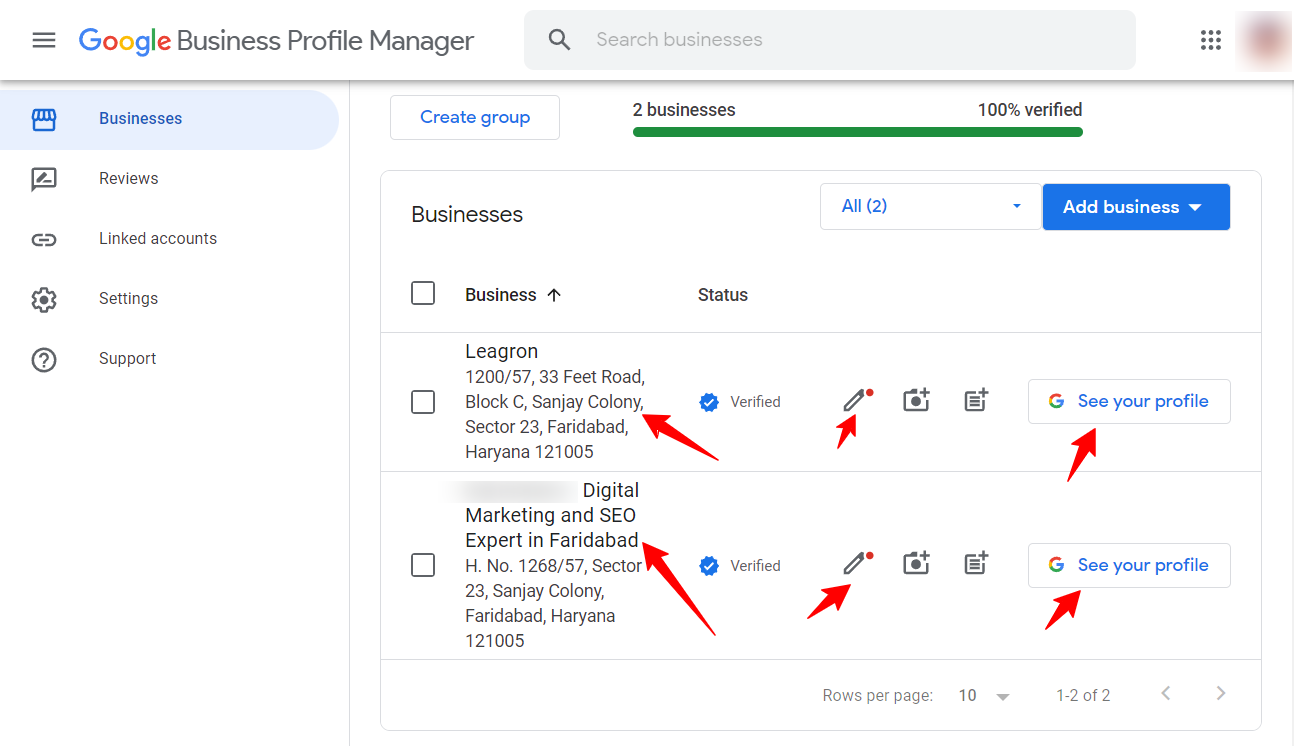Click the Businesses table heading

(x=467, y=215)
